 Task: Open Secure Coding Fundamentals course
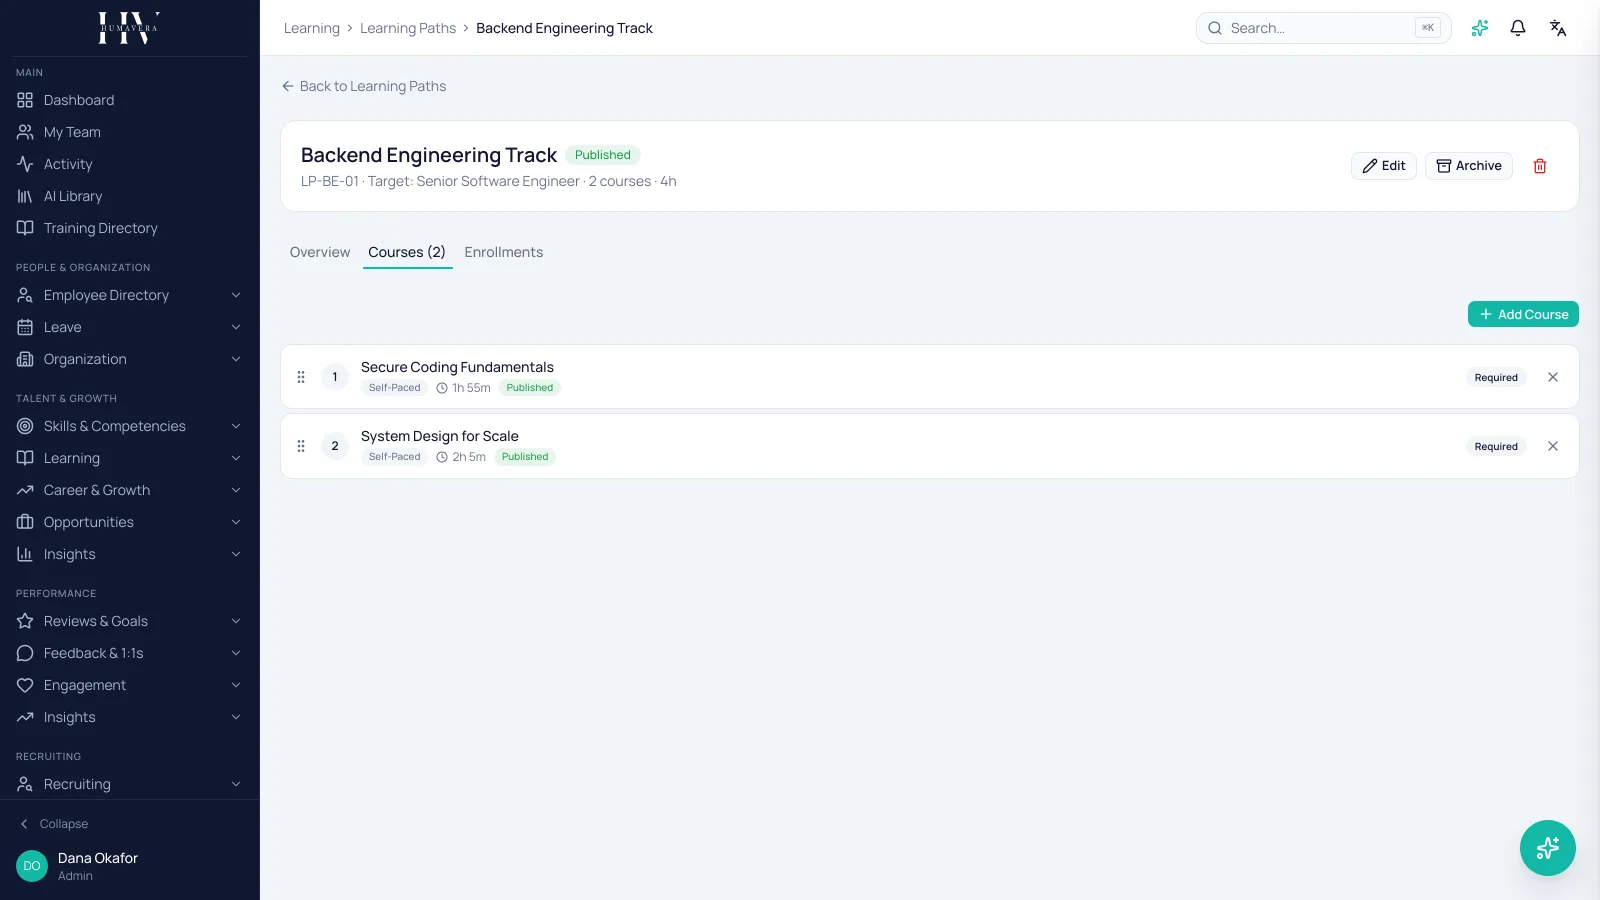click(x=457, y=367)
